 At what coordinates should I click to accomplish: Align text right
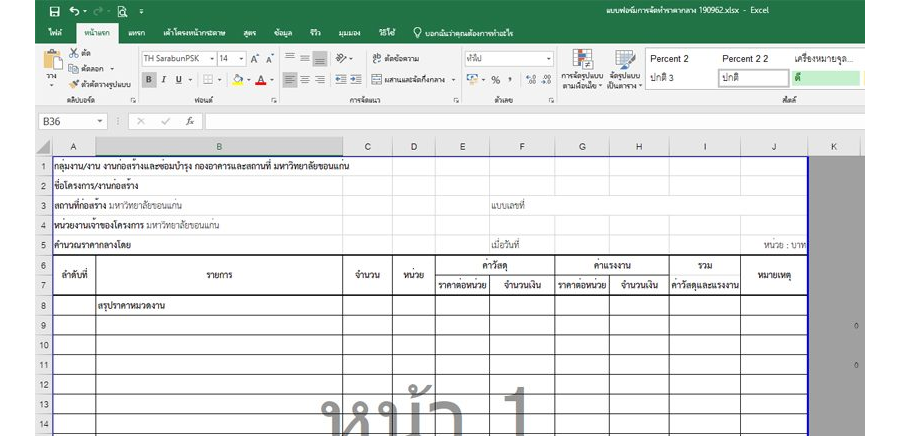(320, 80)
